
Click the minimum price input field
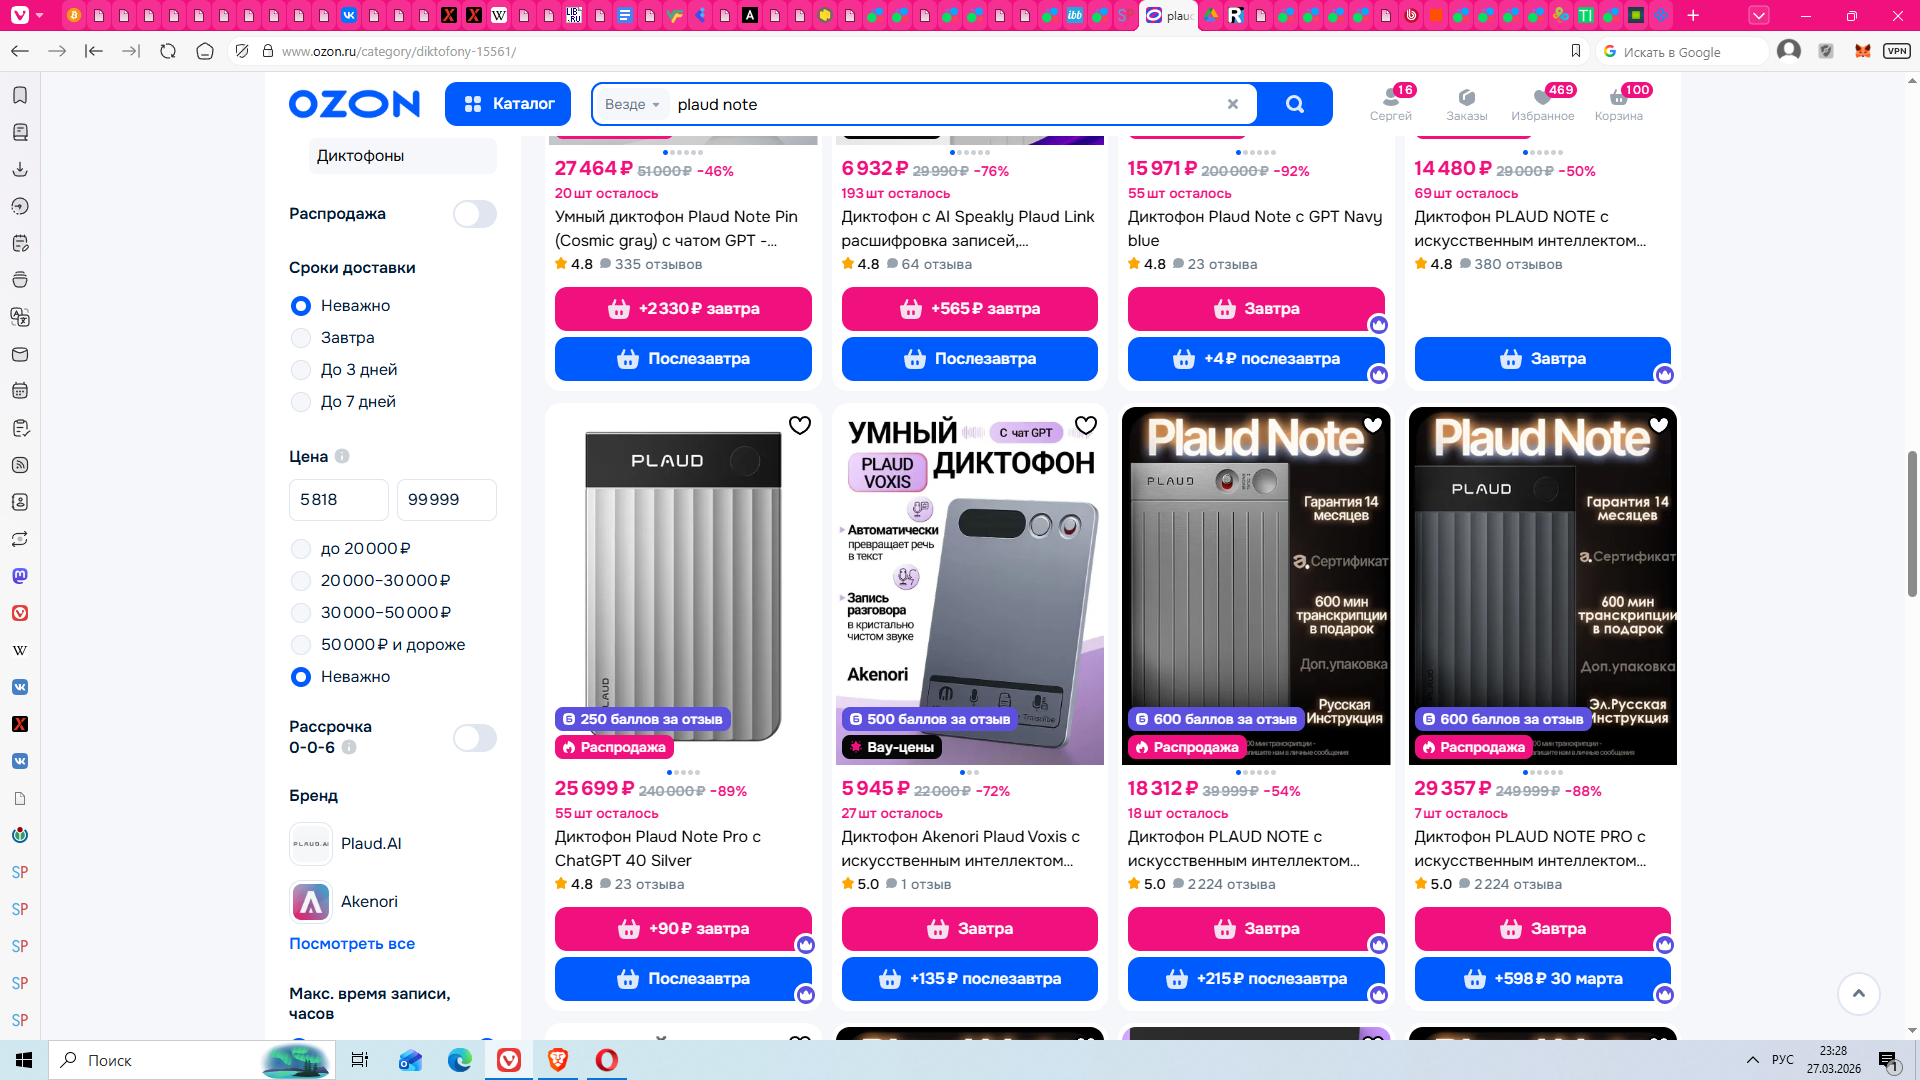click(x=338, y=499)
